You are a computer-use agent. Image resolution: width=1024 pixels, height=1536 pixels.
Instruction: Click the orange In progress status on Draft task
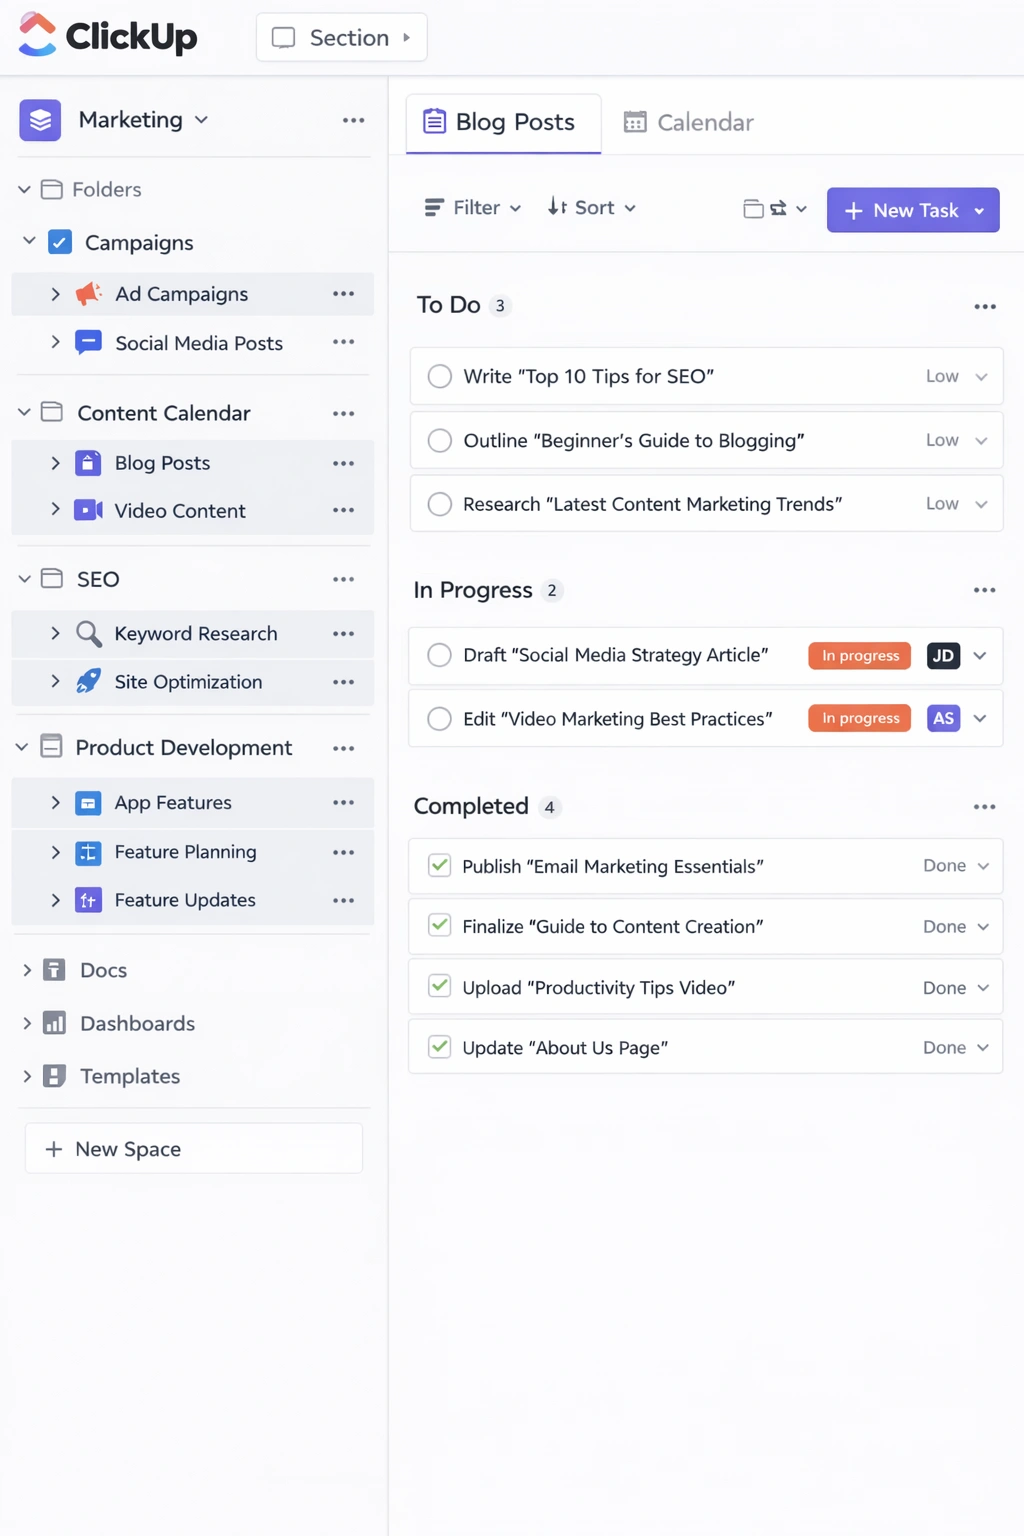(x=859, y=656)
